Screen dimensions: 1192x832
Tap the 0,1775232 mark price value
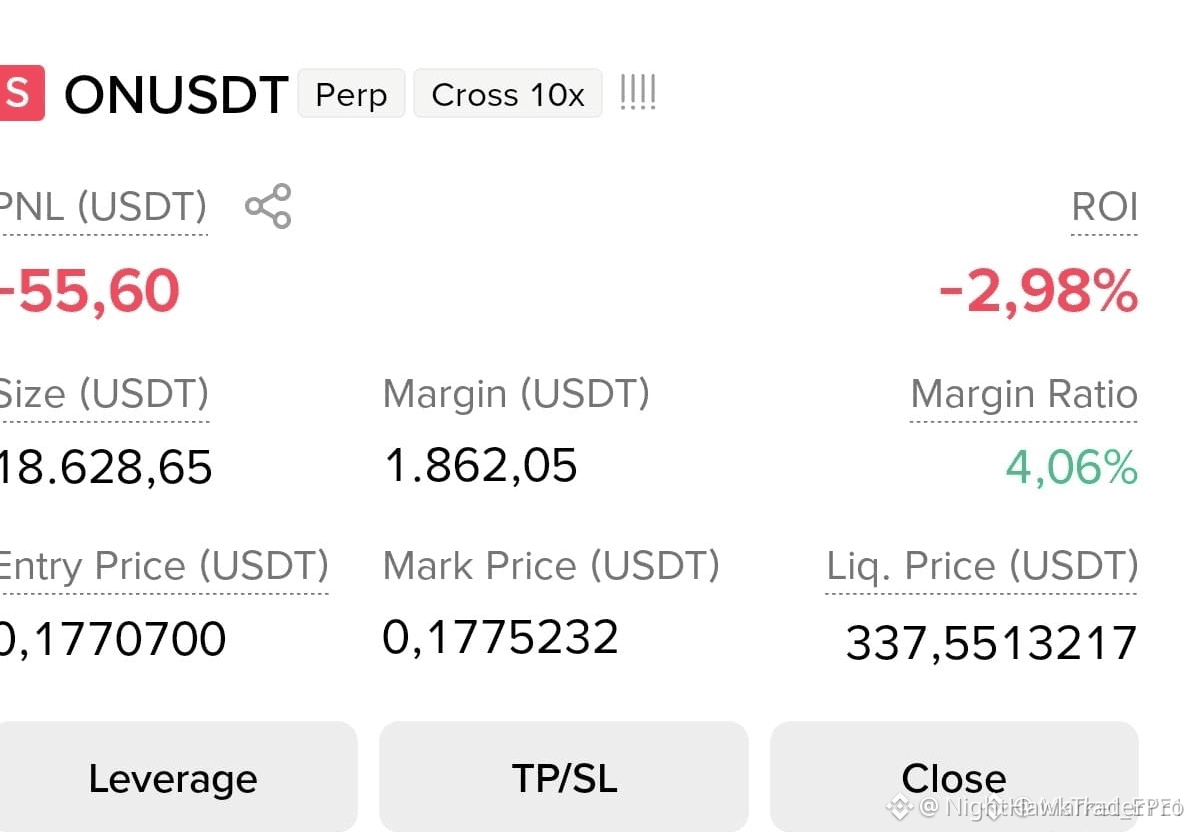point(500,637)
